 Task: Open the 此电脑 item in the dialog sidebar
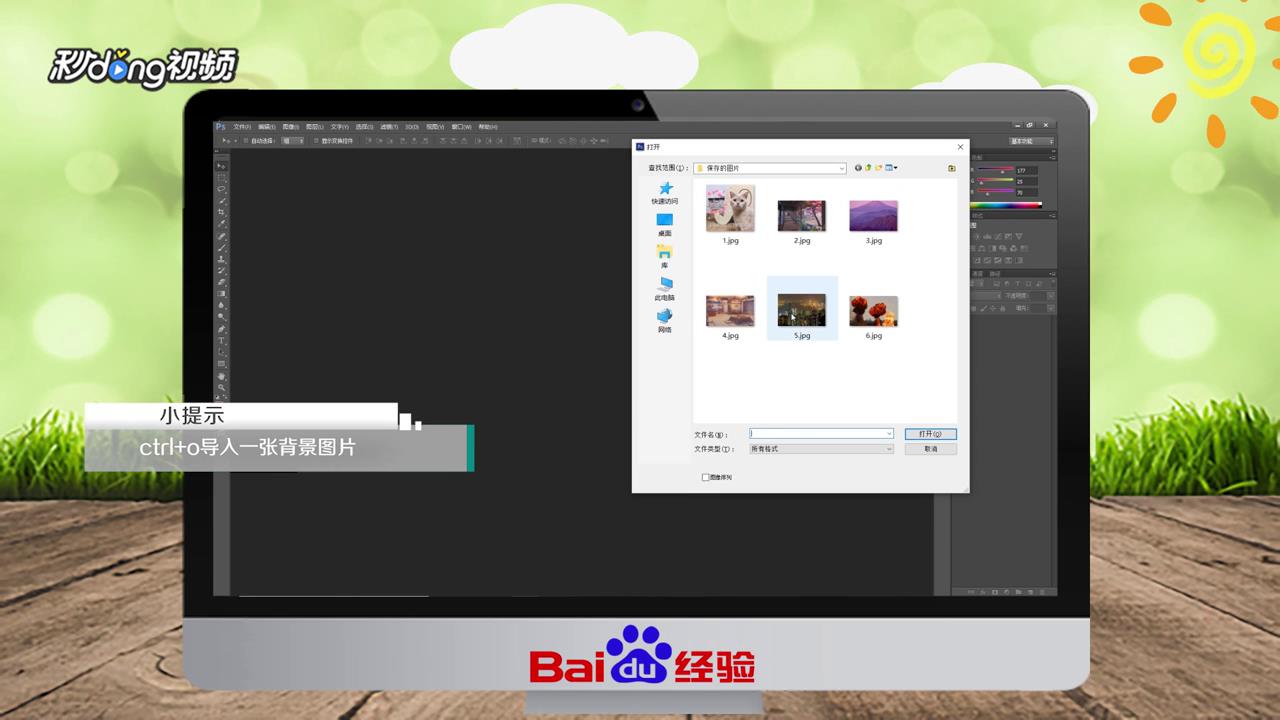tap(664, 290)
